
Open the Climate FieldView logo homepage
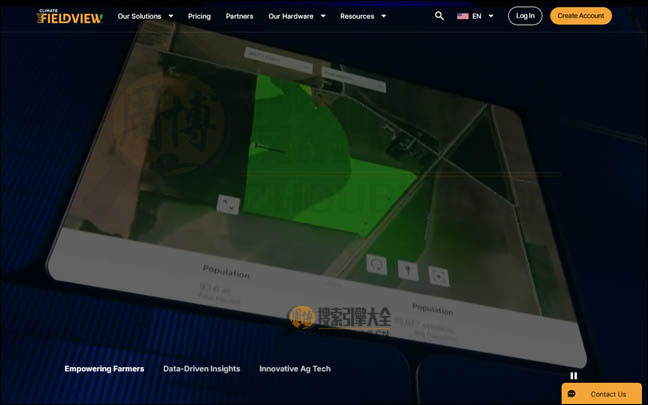point(69,16)
